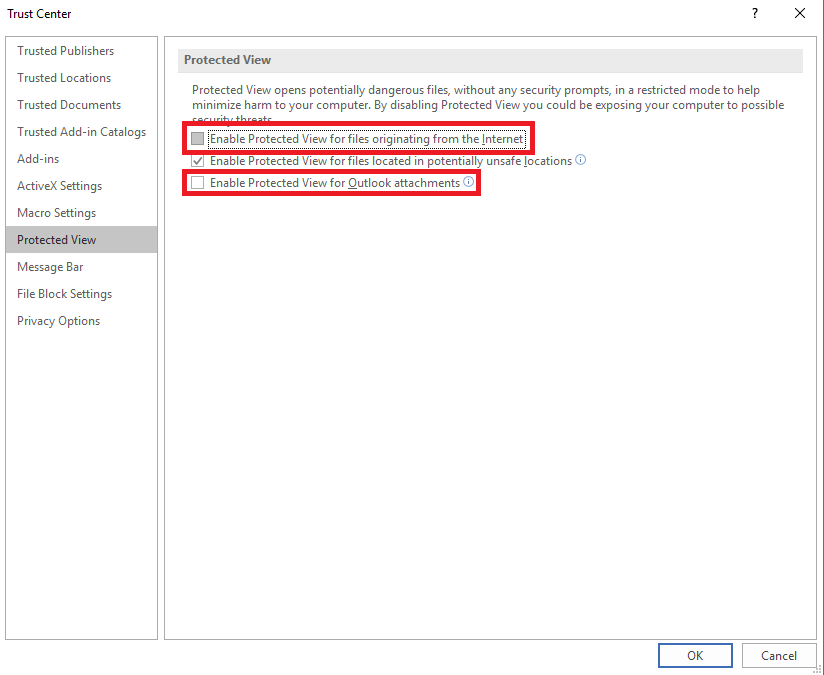Switch to Trusted Locations settings

click(64, 78)
